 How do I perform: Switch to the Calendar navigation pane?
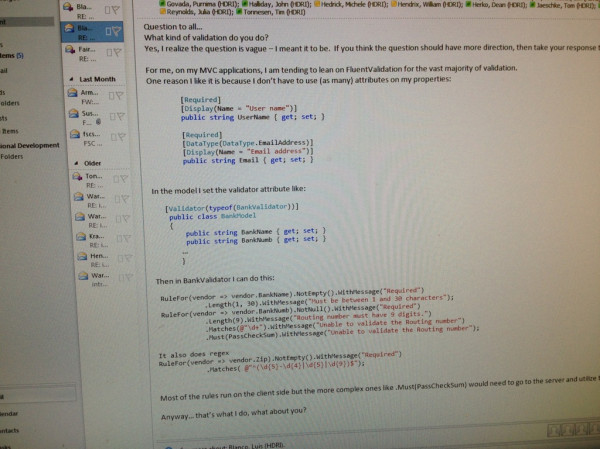click(x=10, y=413)
